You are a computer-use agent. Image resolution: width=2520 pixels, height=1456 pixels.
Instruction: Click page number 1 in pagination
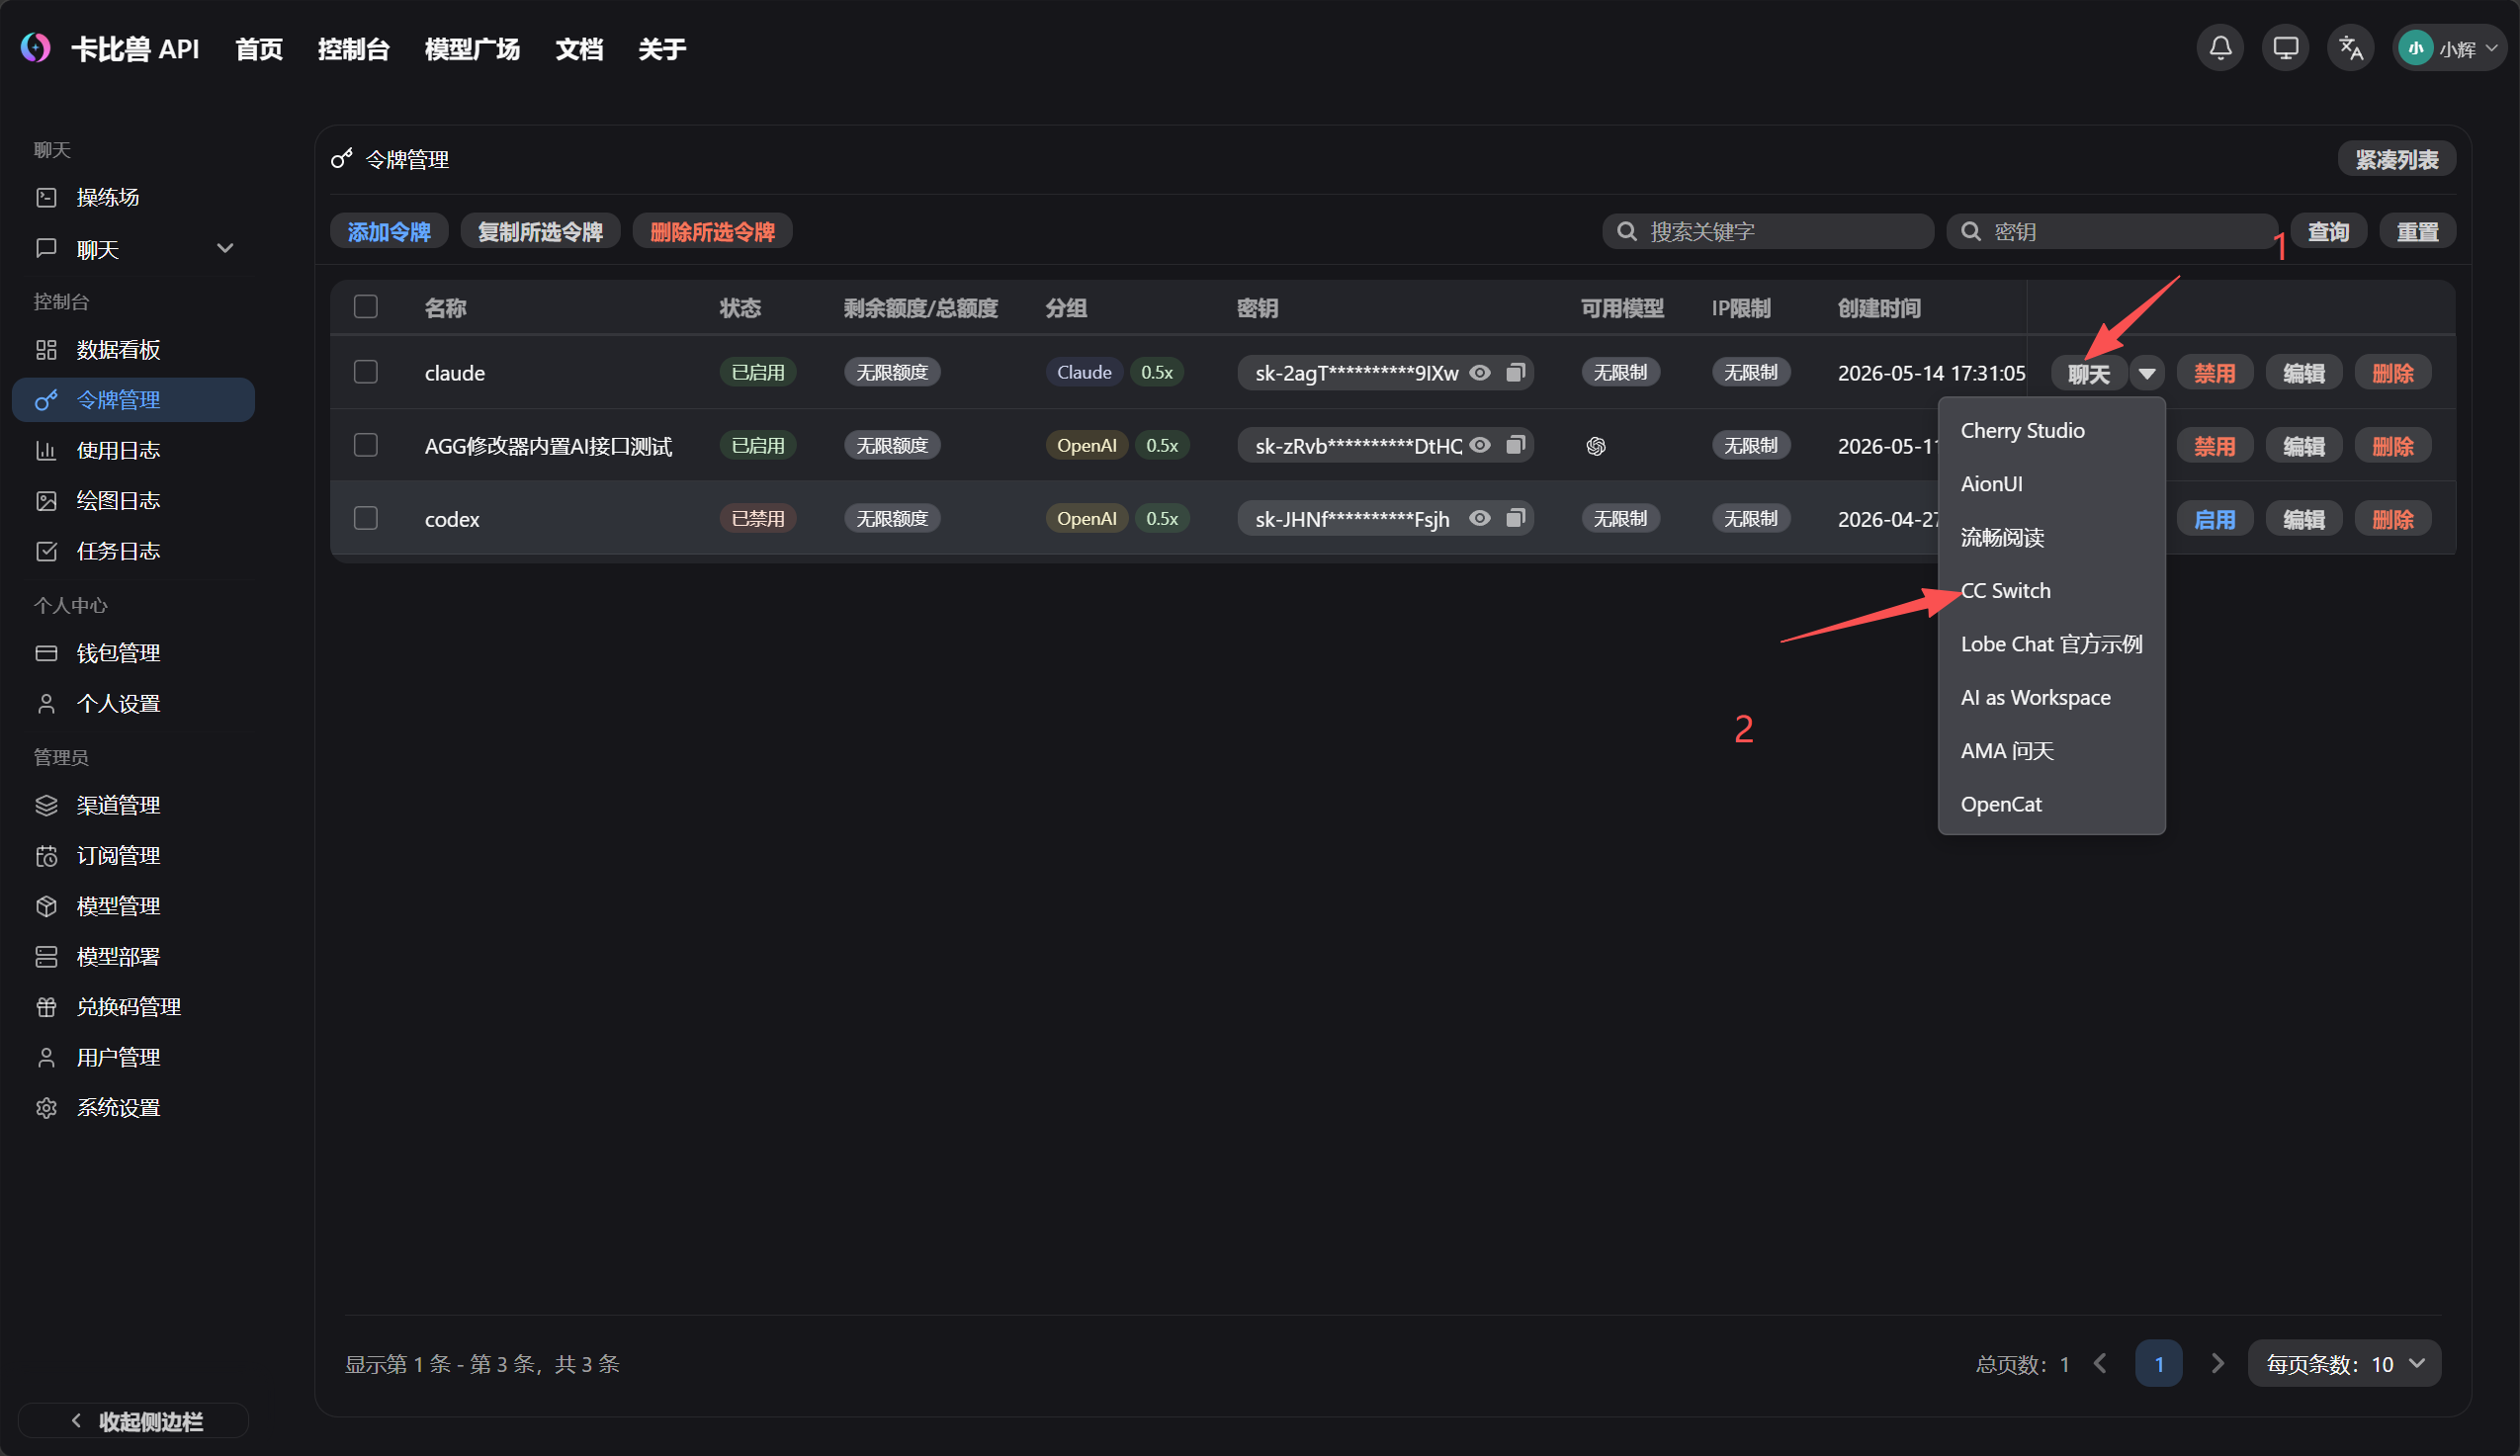(2158, 1364)
